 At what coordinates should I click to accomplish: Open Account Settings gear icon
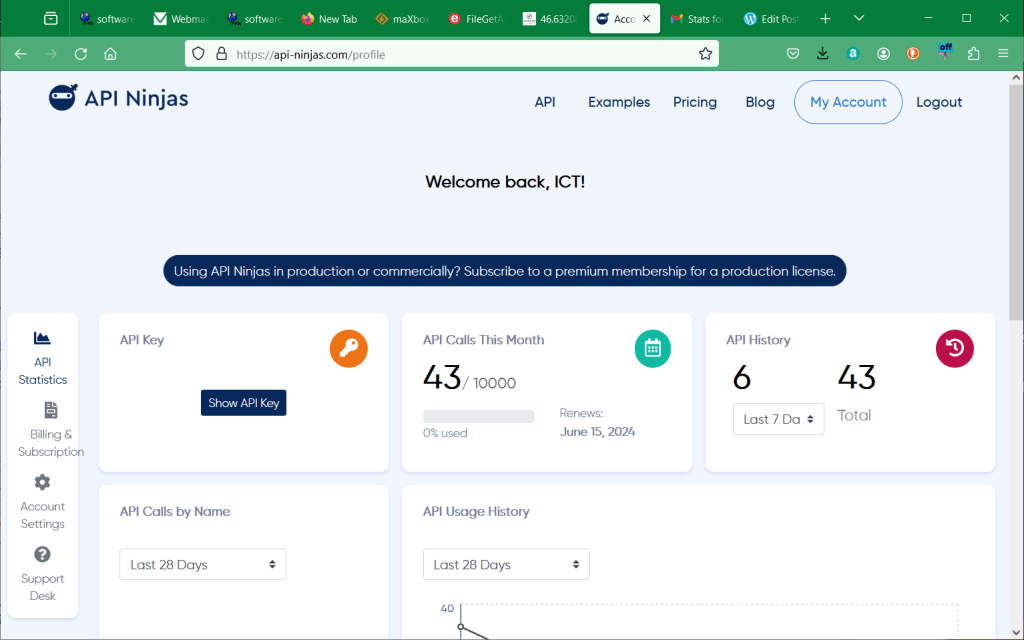(42, 483)
